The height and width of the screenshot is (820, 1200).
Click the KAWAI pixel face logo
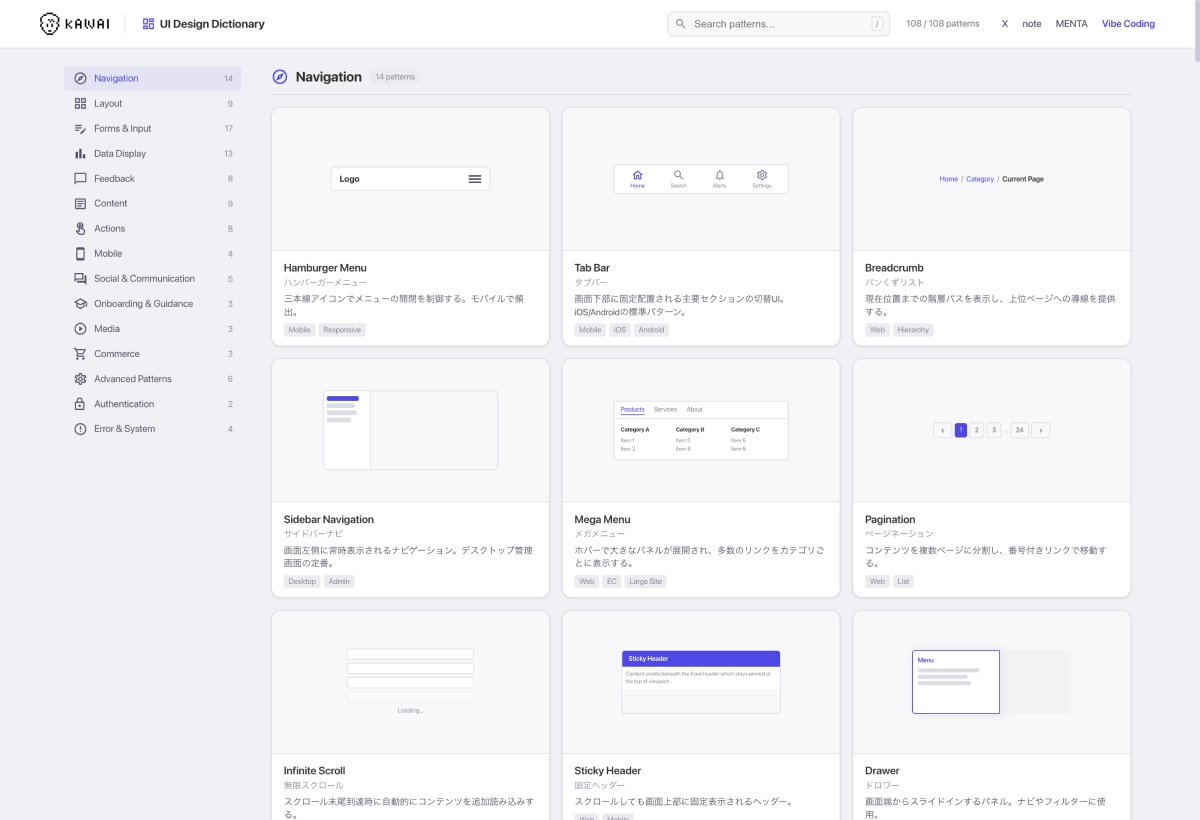click(50, 24)
